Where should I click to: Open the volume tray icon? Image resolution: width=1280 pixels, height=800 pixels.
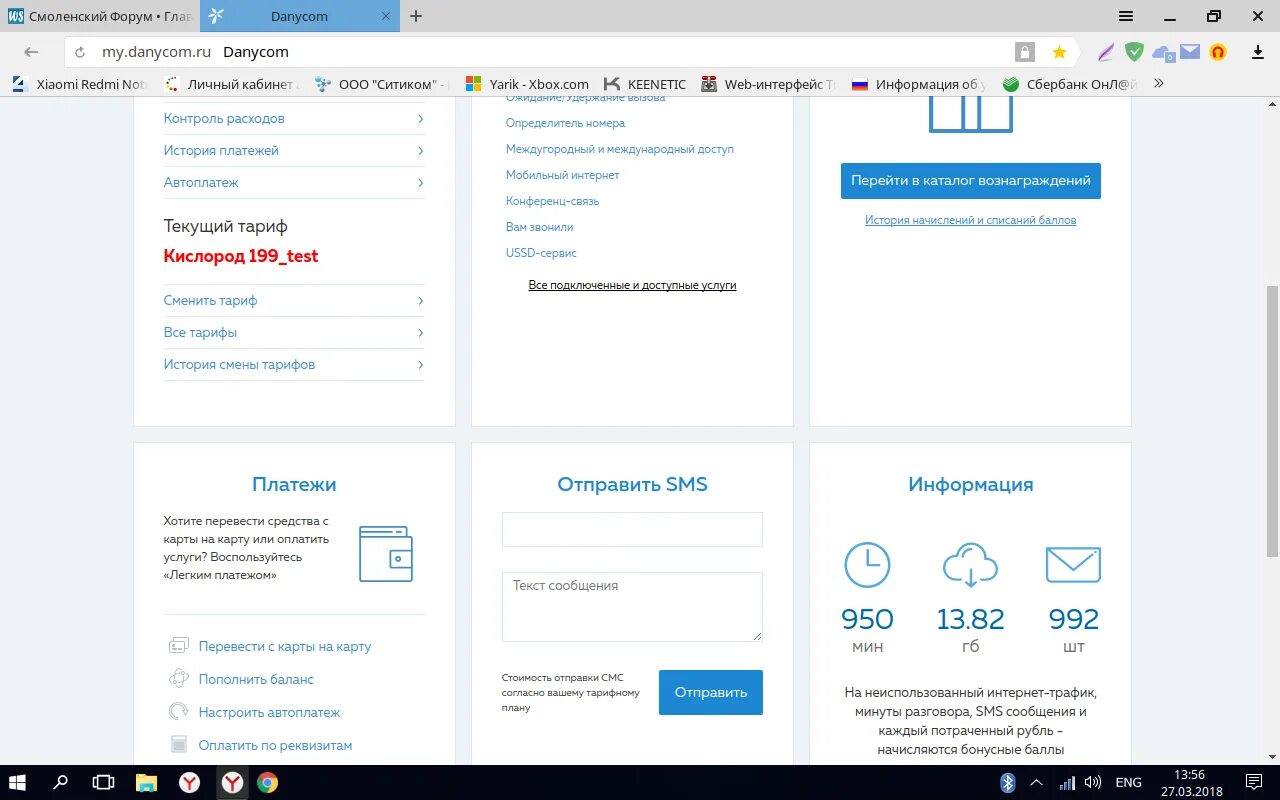tap(1093, 782)
